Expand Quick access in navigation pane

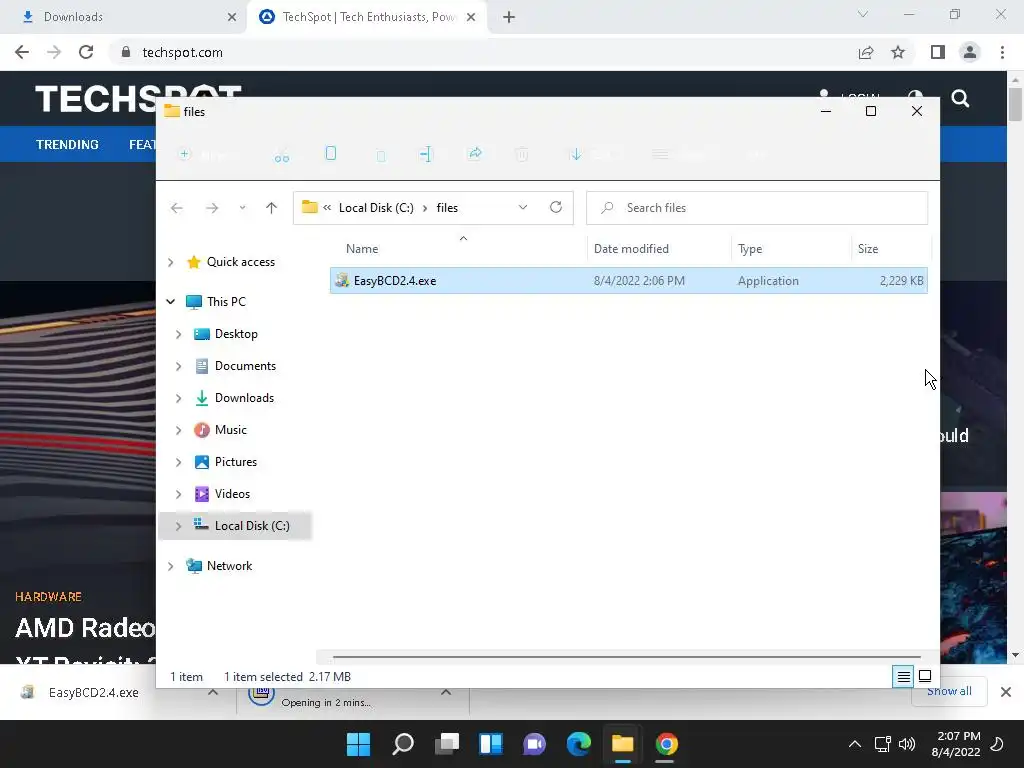click(x=170, y=263)
